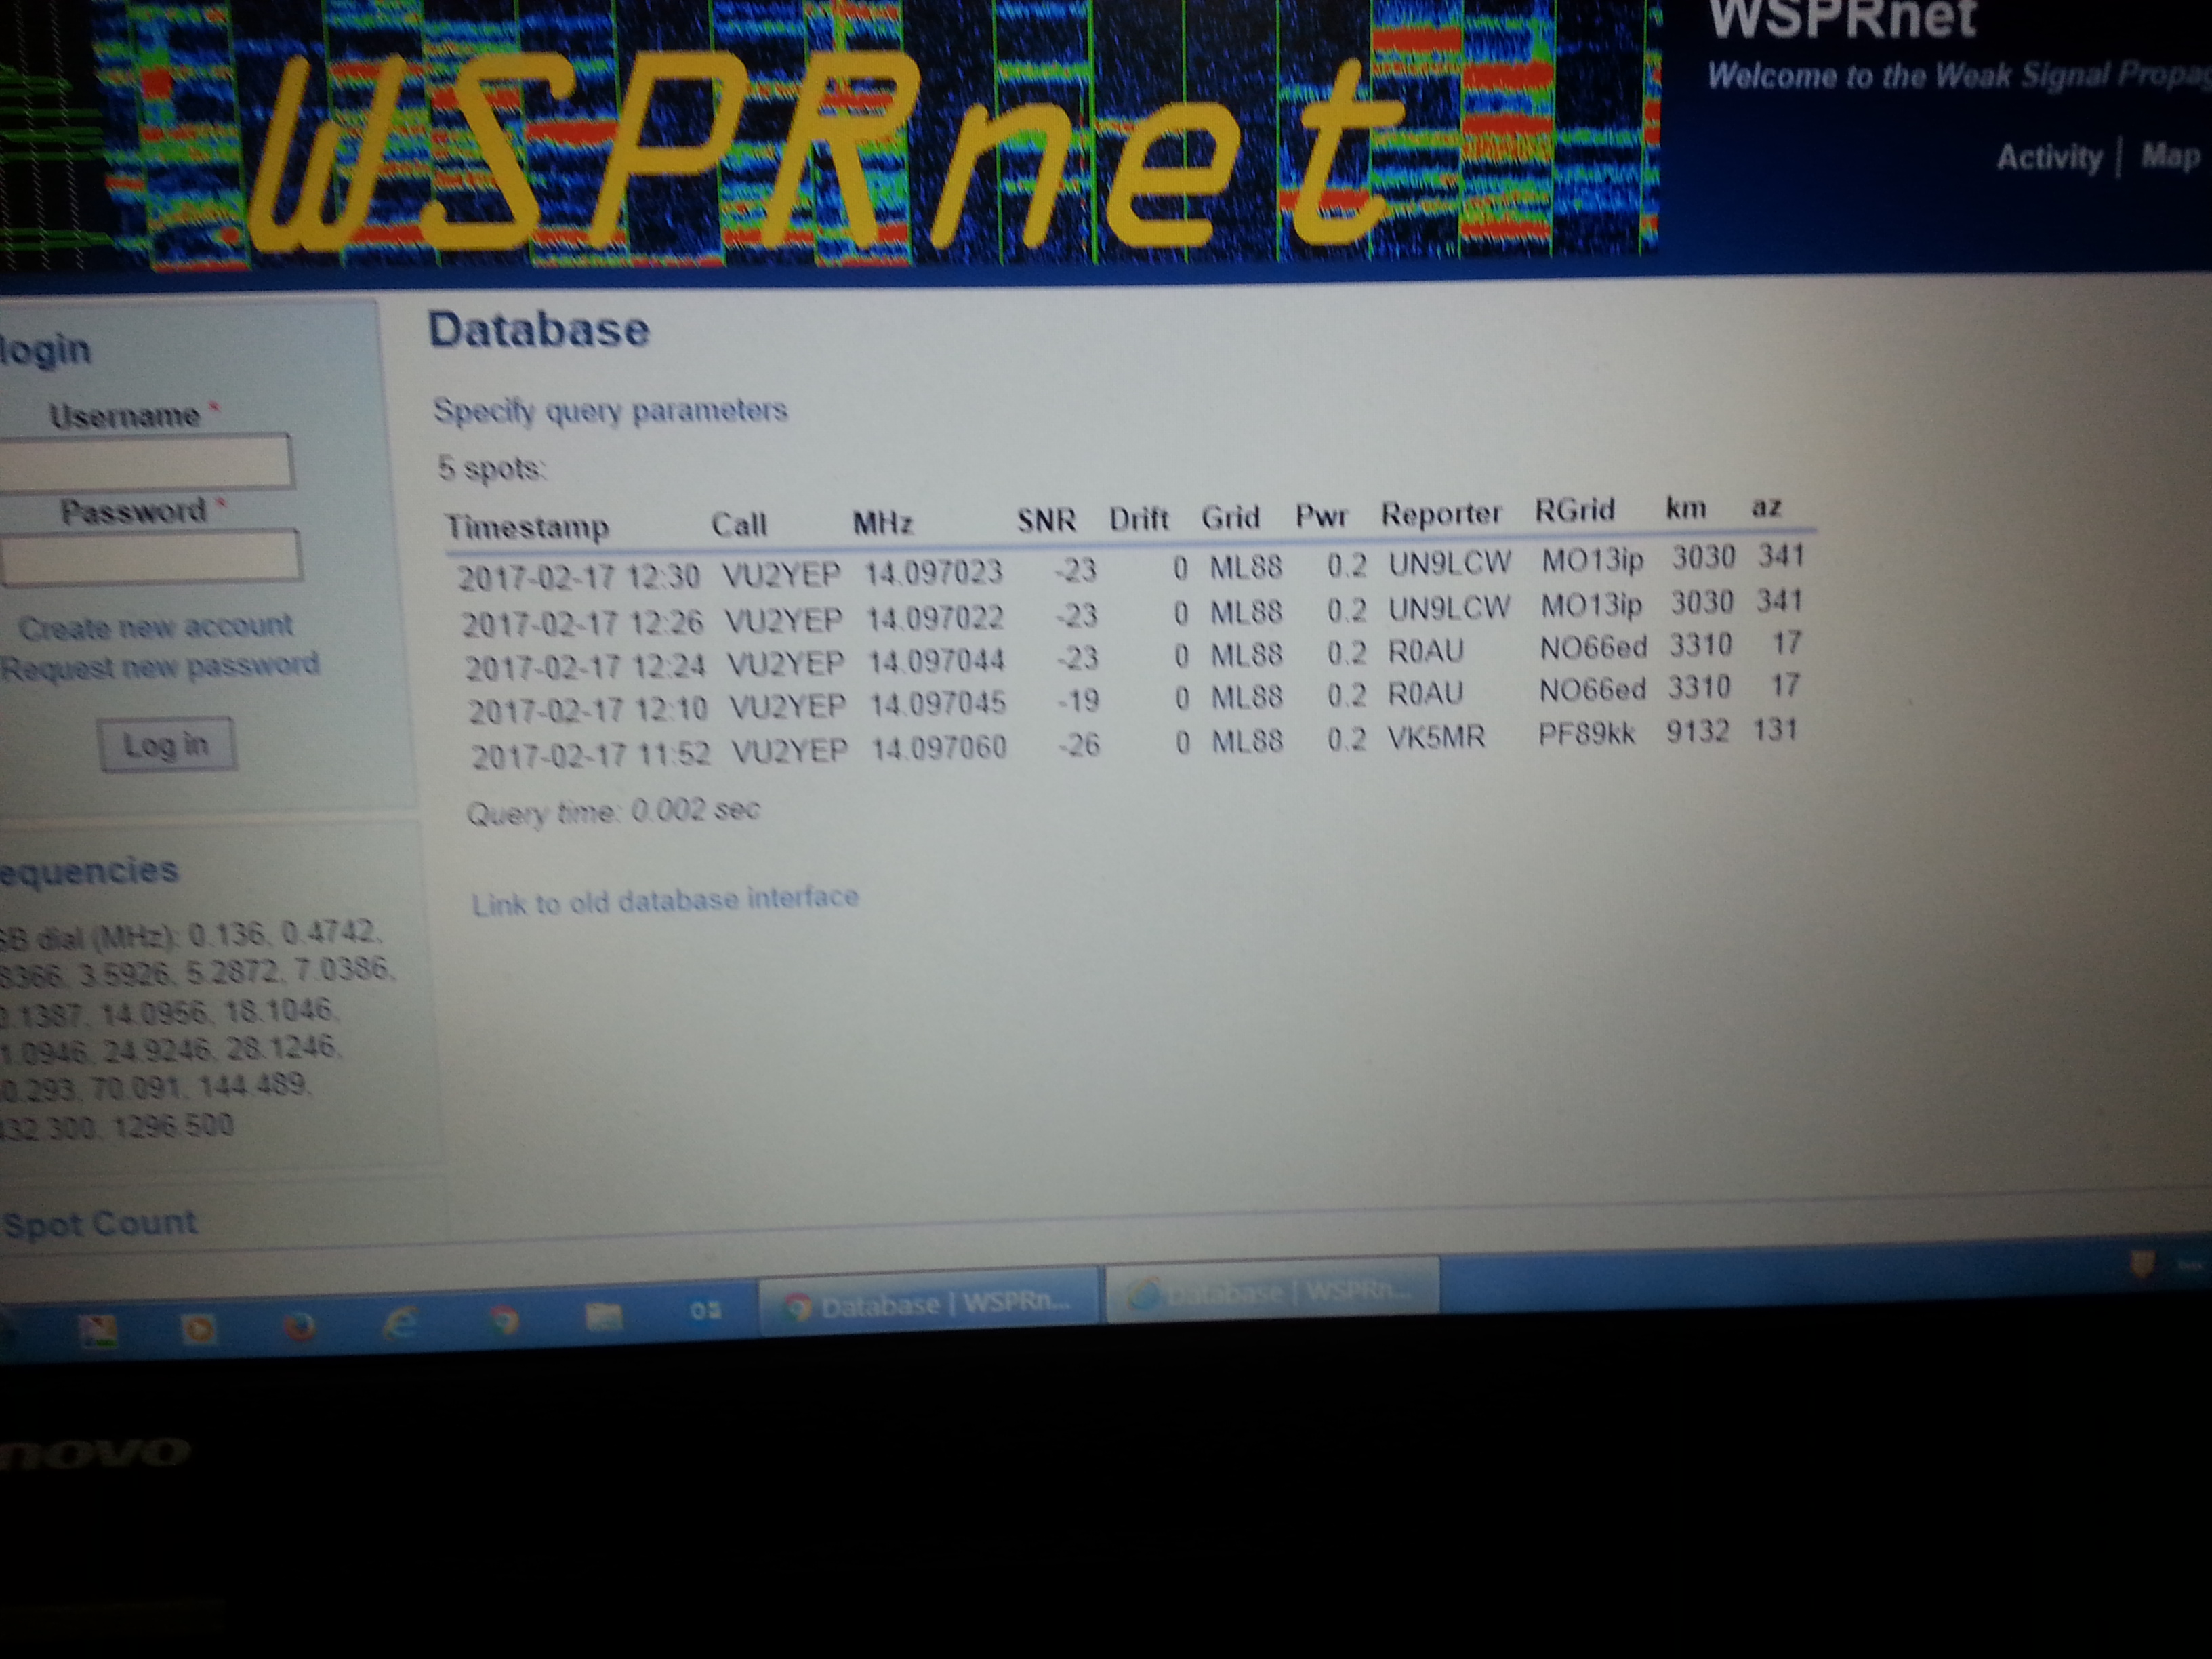Click reporter VK5MR
This screenshot has width=2212, height=1659.
click(1436, 738)
